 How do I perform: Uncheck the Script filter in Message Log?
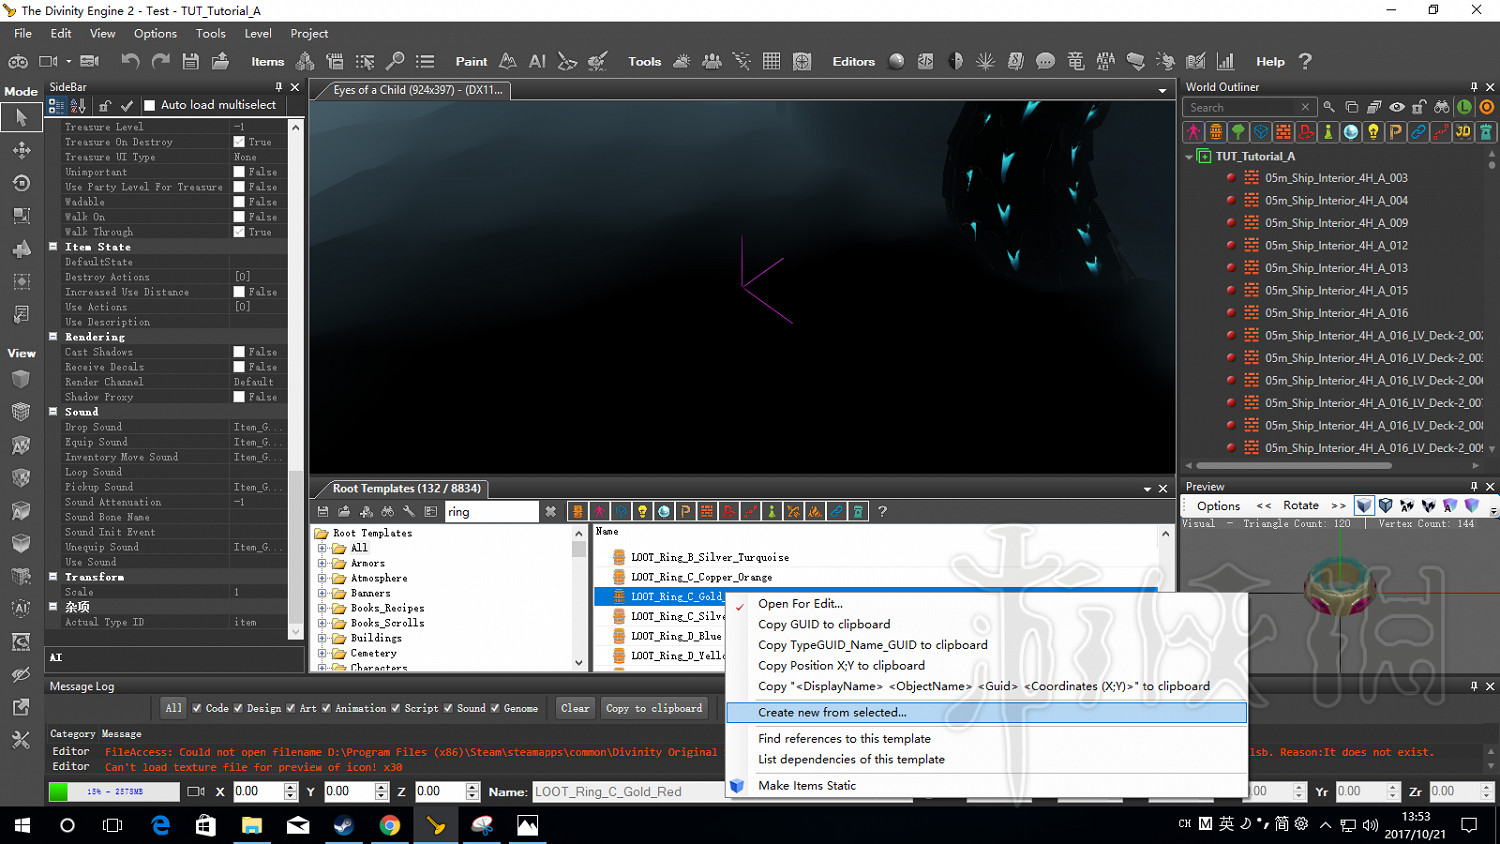pyautogui.click(x=396, y=708)
